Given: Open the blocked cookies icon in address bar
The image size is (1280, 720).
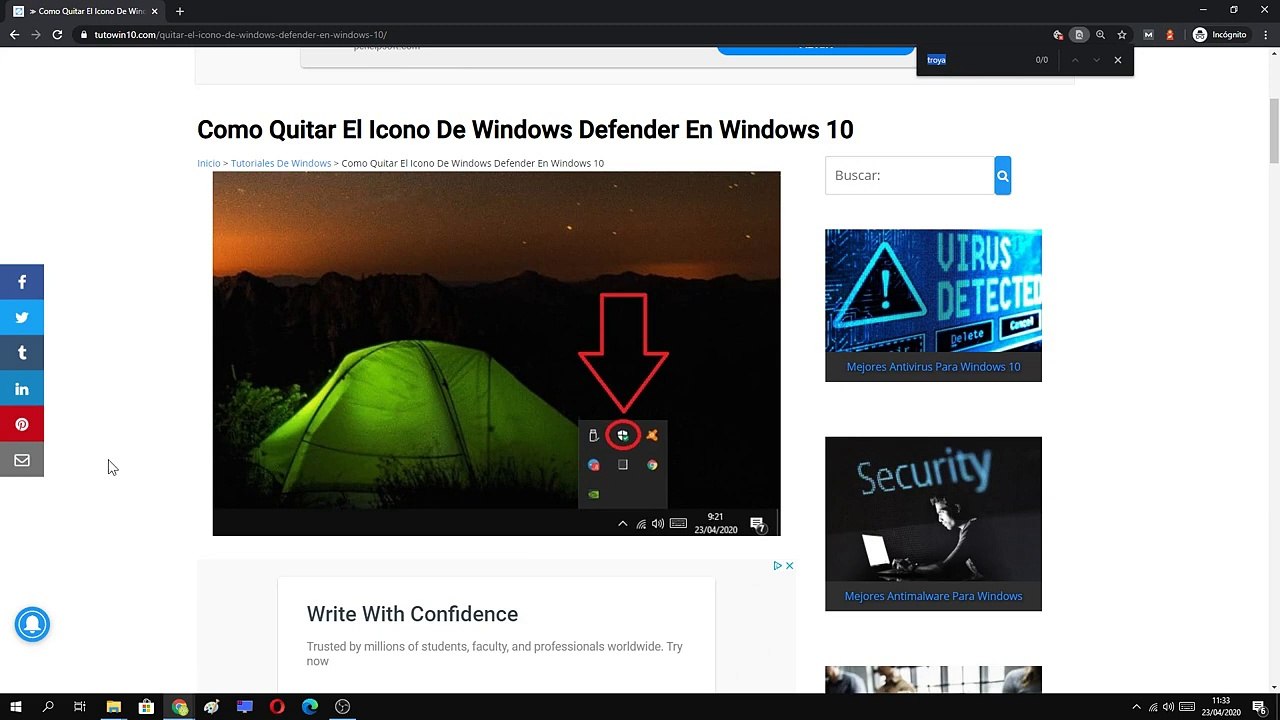Looking at the screenshot, I should pyautogui.click(x=1058, y=35).
